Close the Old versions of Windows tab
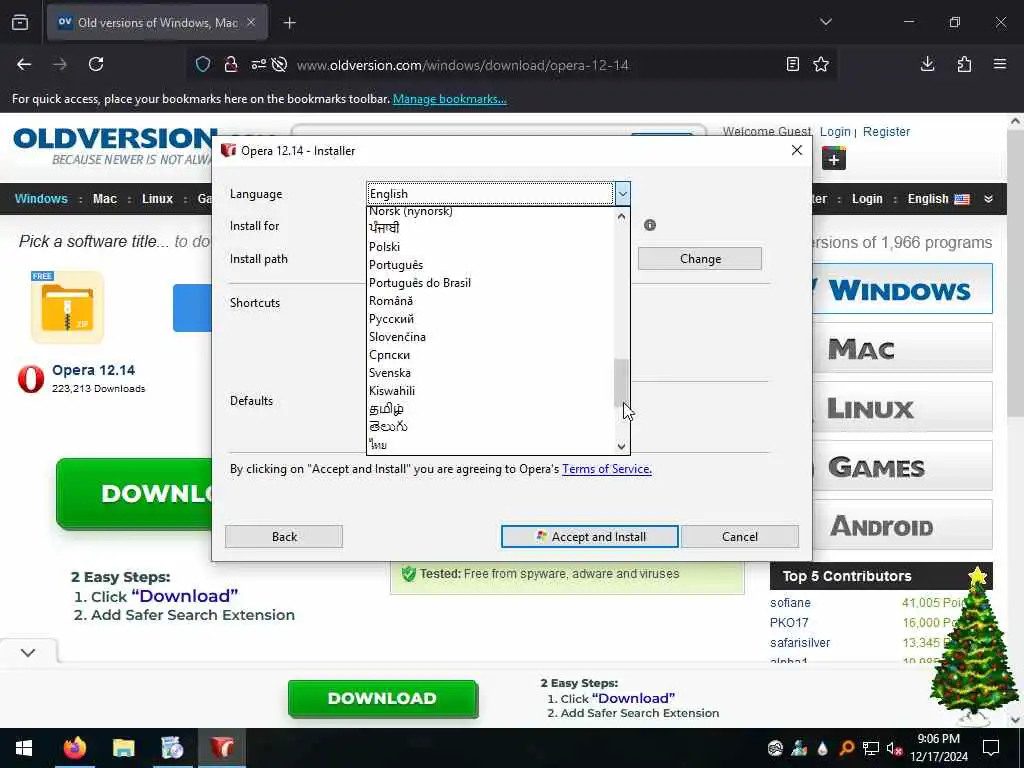Screen dimensions: 1024x768 (251, 23)
